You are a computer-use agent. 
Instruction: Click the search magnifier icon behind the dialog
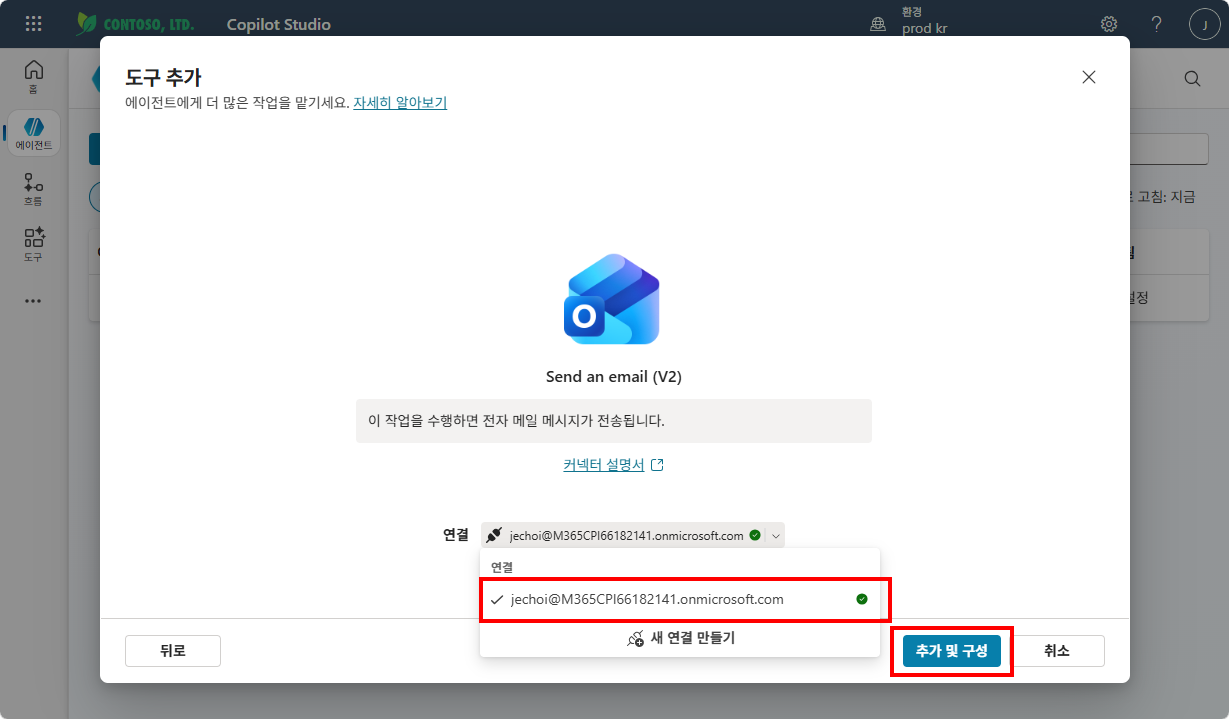(x=1192, y=78)
